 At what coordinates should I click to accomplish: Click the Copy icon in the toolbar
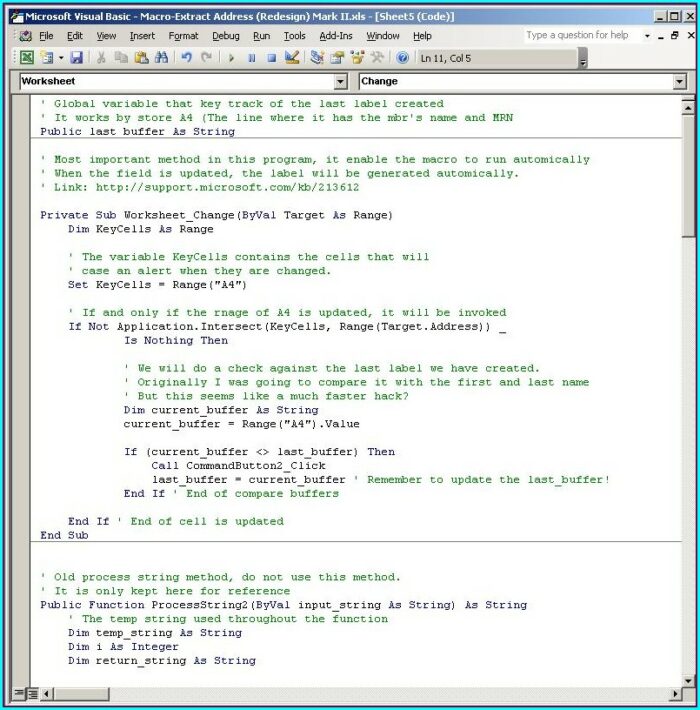tap(121, 58)
